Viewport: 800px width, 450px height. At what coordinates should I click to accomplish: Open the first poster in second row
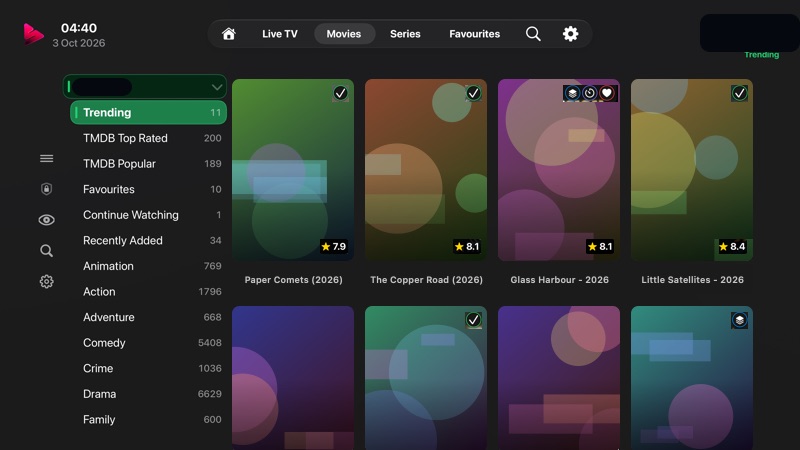pyautogui.click(x=293, y=378)
